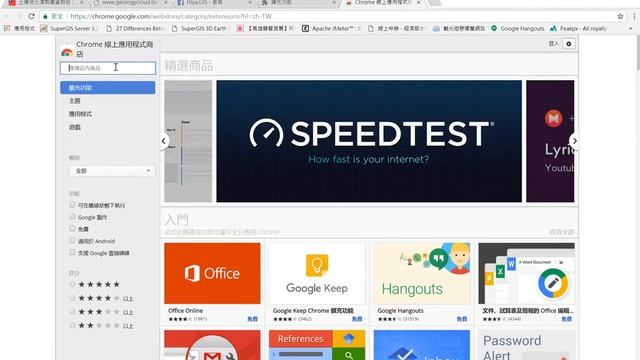Open the Google Hangouts bookmark
The height and width of the screenshot is (360, 640).
518,29
